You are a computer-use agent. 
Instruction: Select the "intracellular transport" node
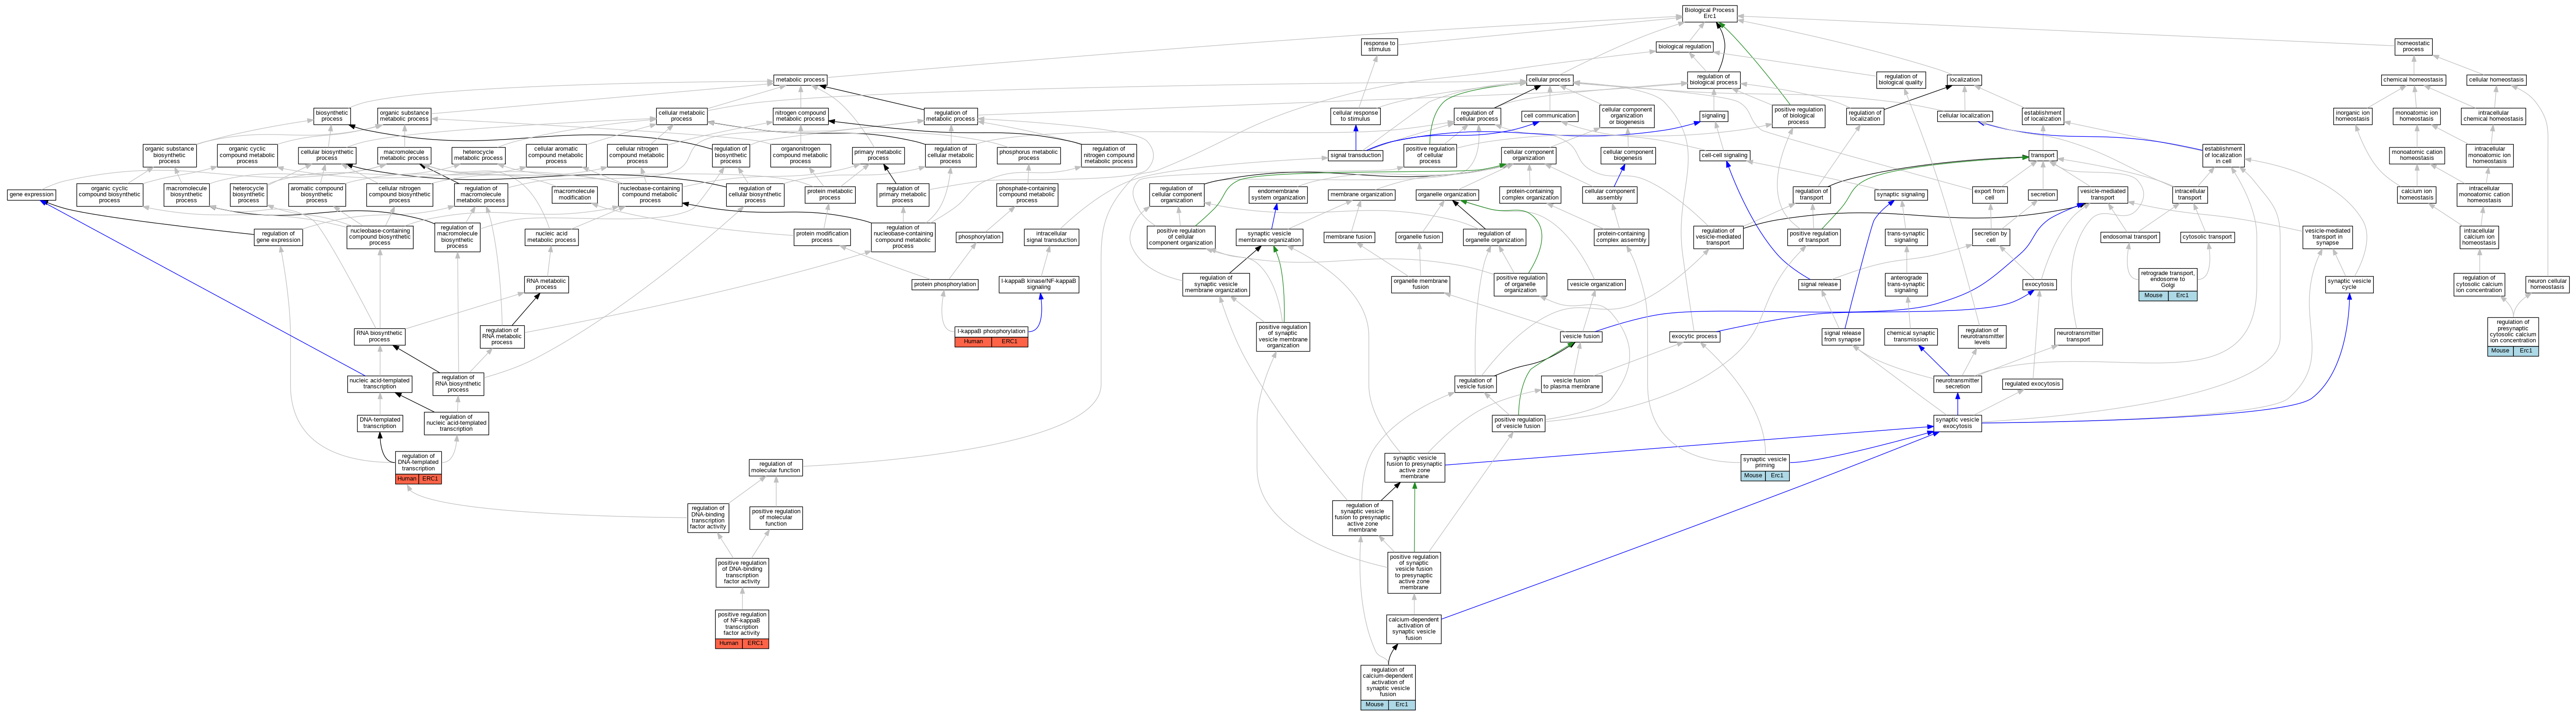click(x=2189, y=194)
